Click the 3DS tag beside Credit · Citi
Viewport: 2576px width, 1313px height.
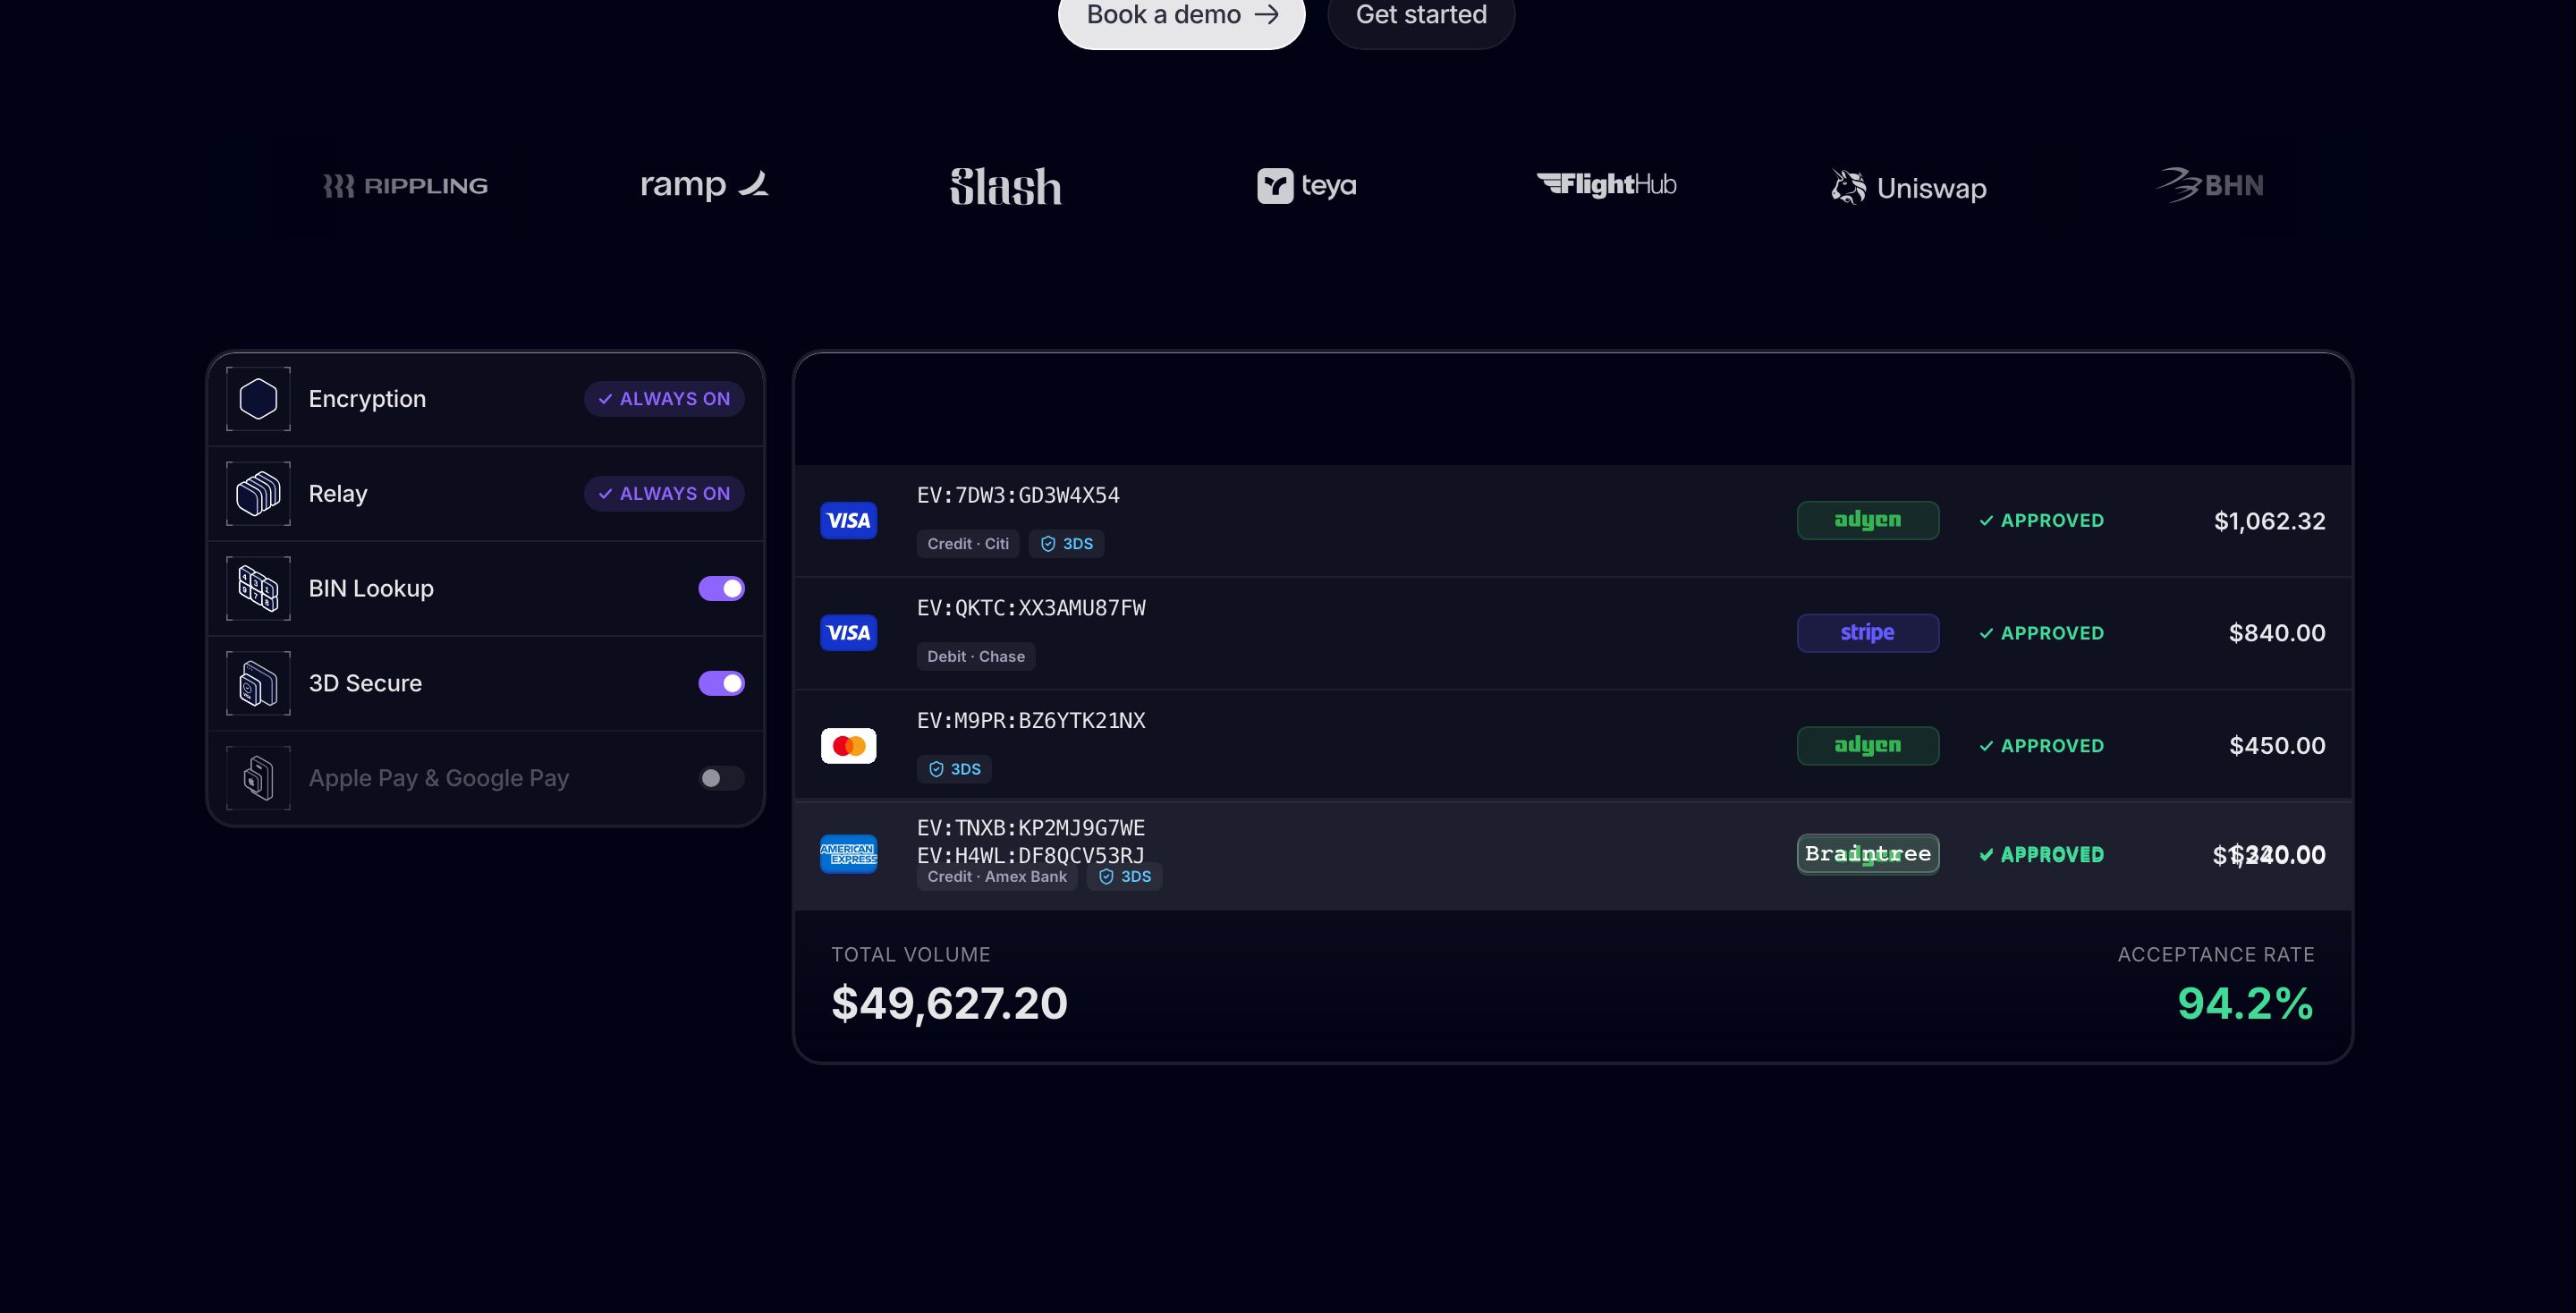1066,544
